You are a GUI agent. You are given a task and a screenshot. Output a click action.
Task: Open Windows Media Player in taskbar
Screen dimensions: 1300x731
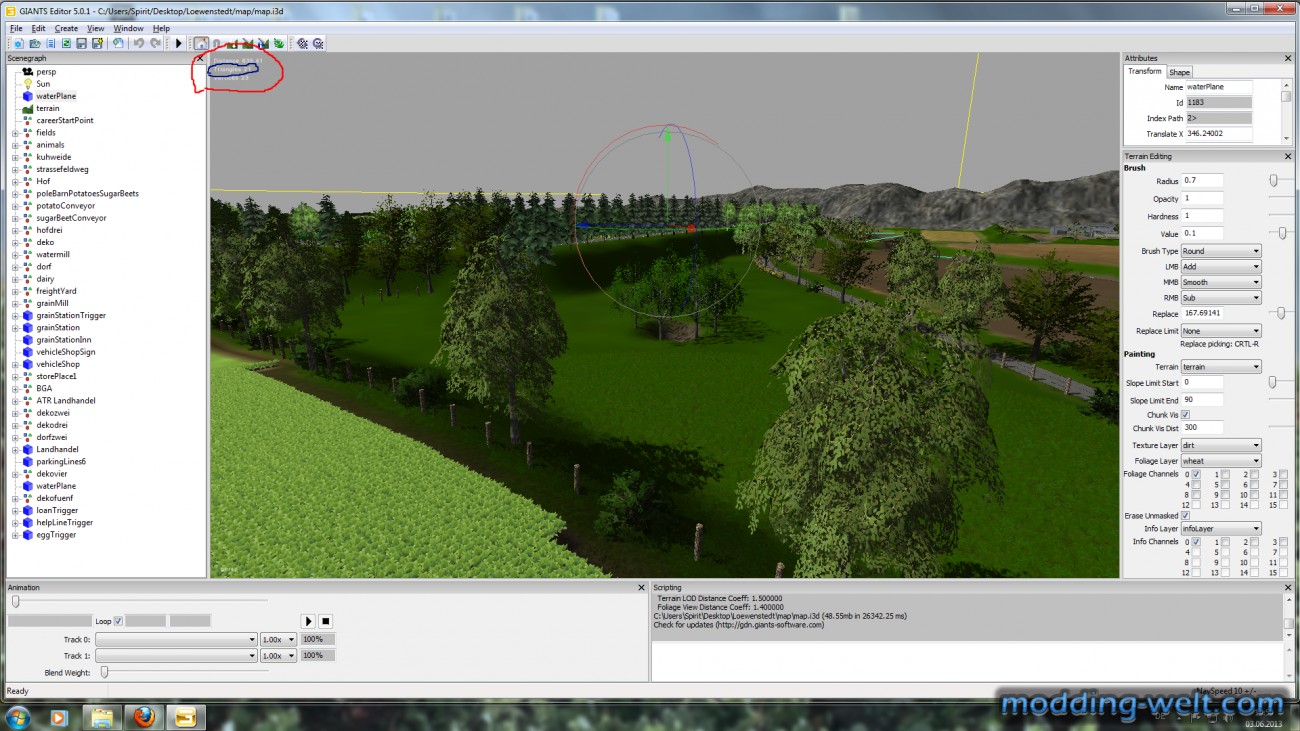coord(58,717)
